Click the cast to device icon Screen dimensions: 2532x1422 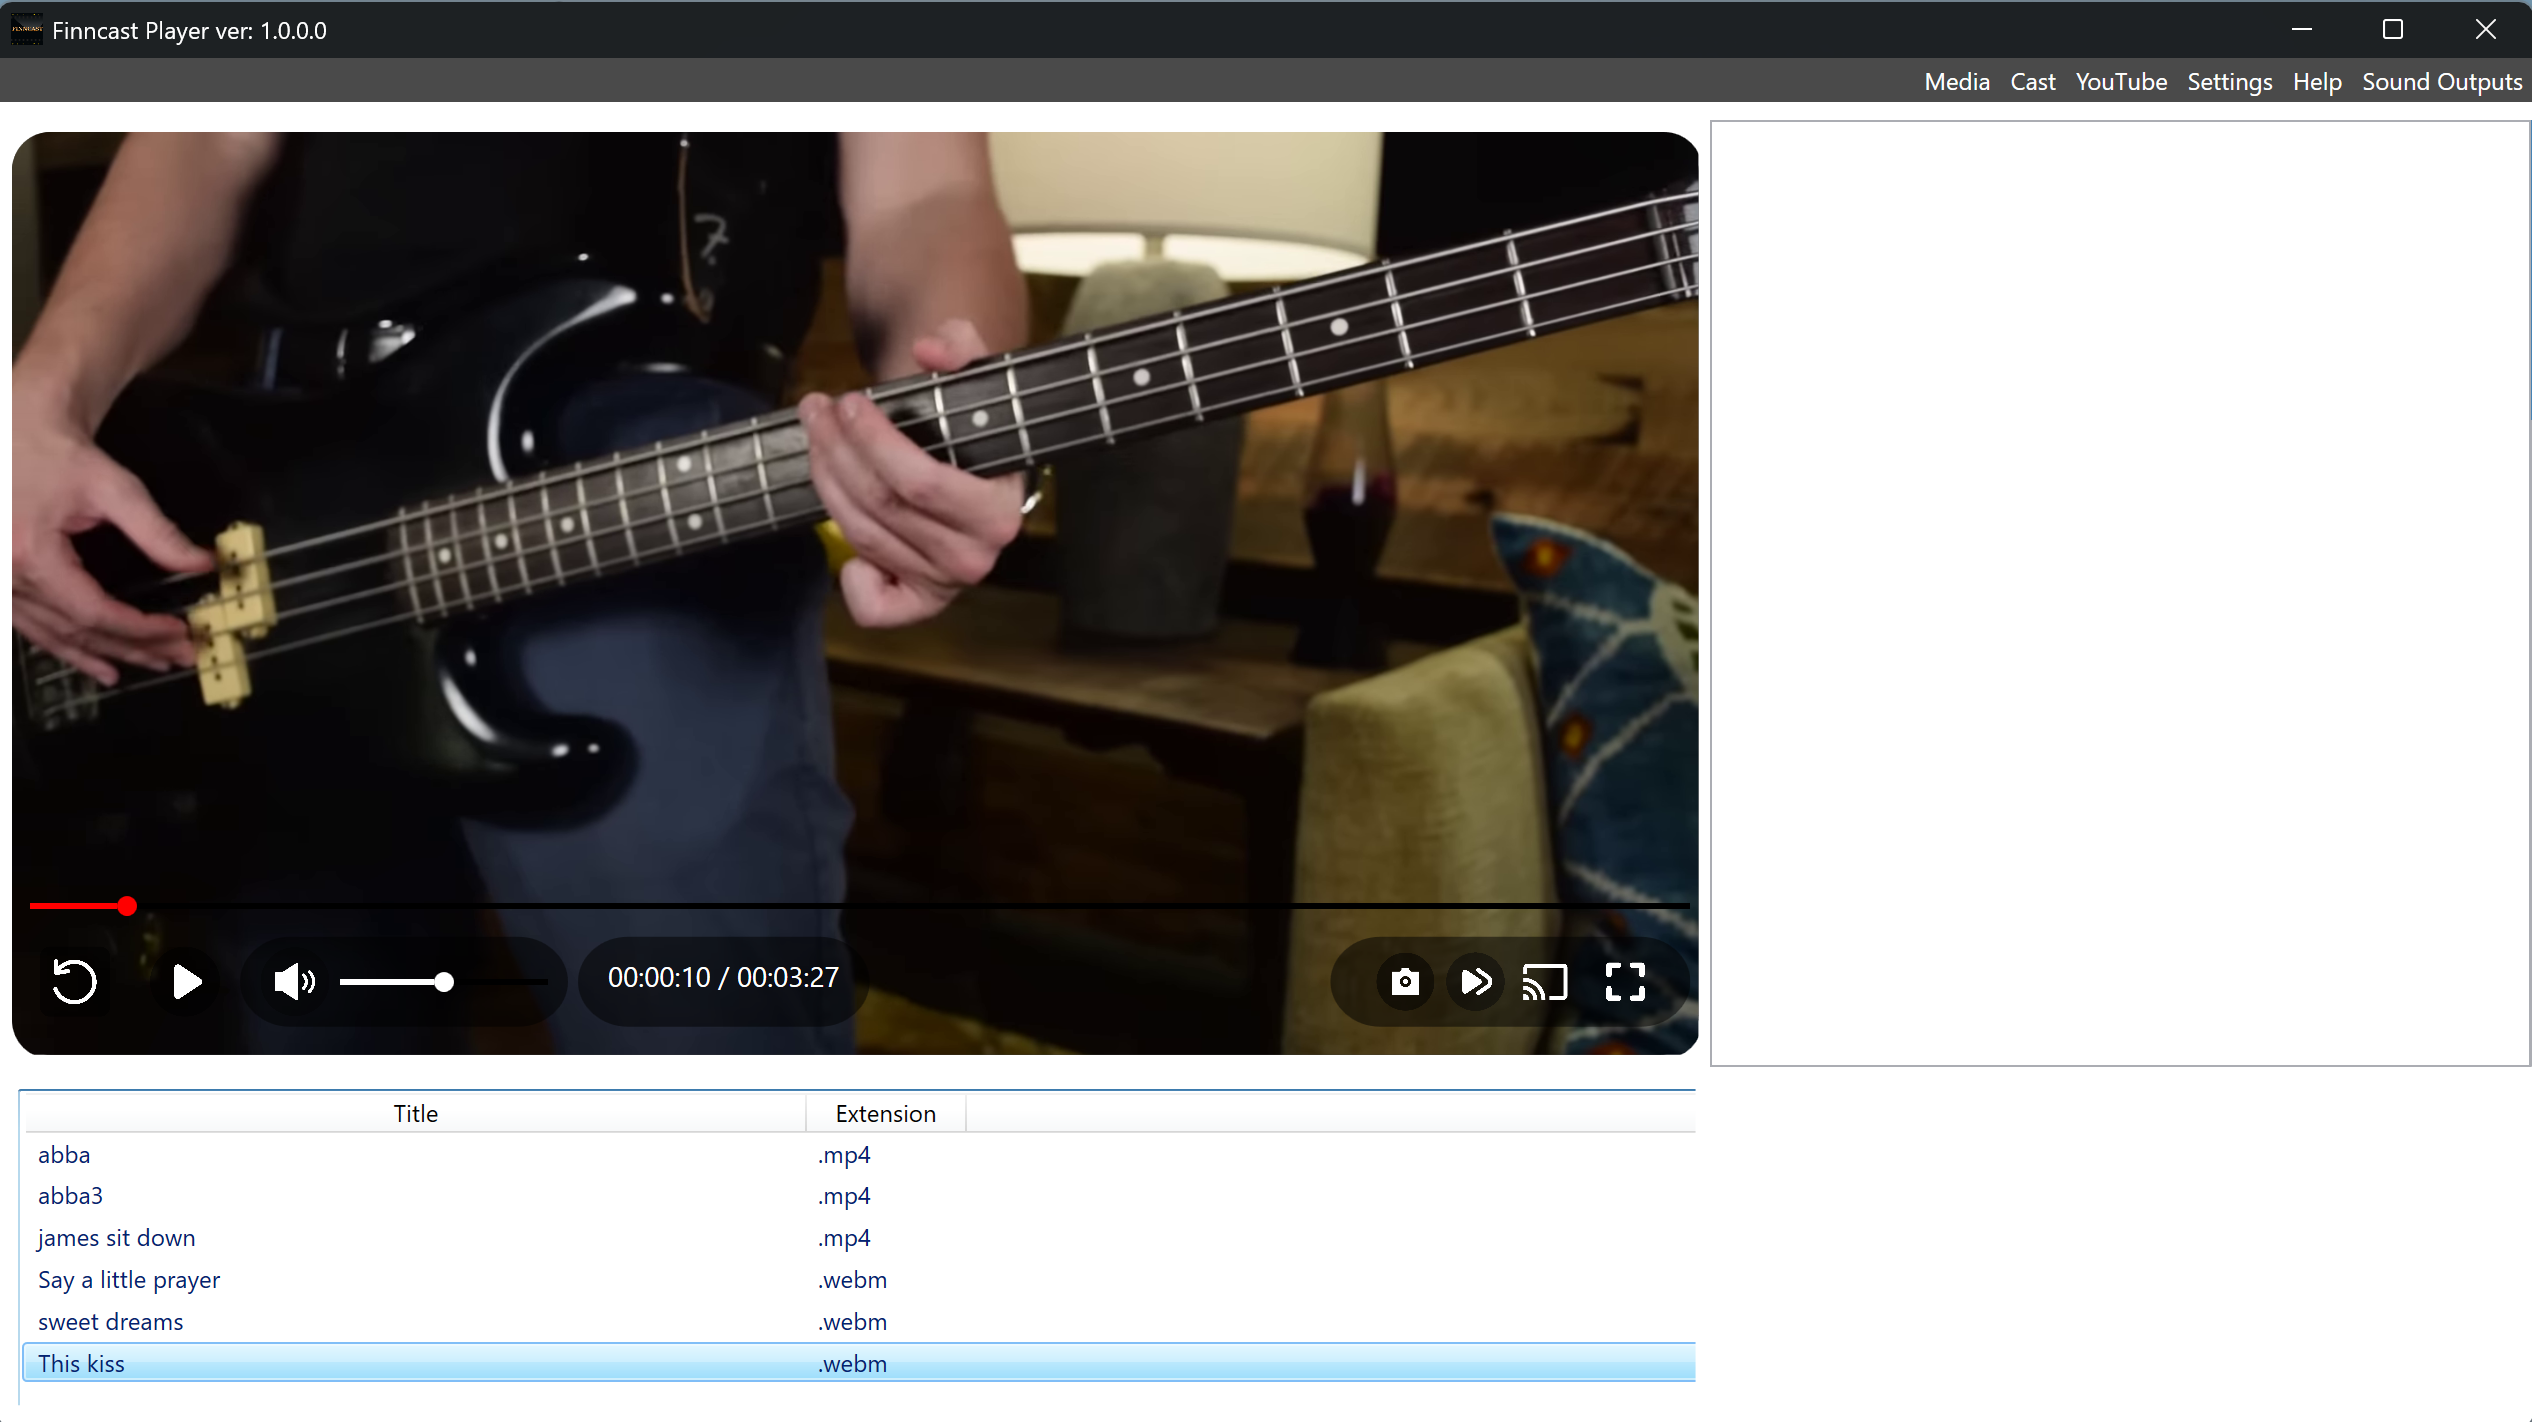(x=1544, y=982)
